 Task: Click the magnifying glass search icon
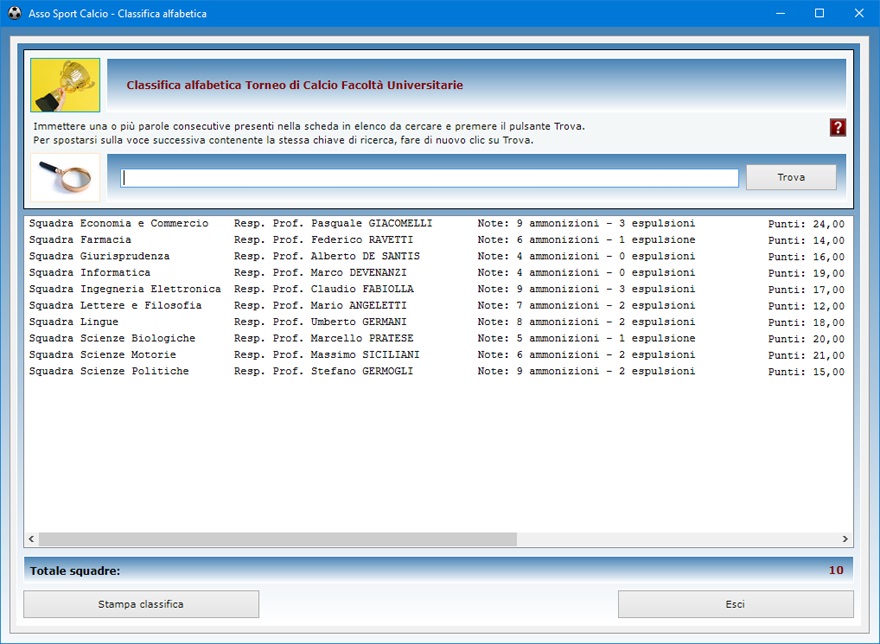(65, 177)
